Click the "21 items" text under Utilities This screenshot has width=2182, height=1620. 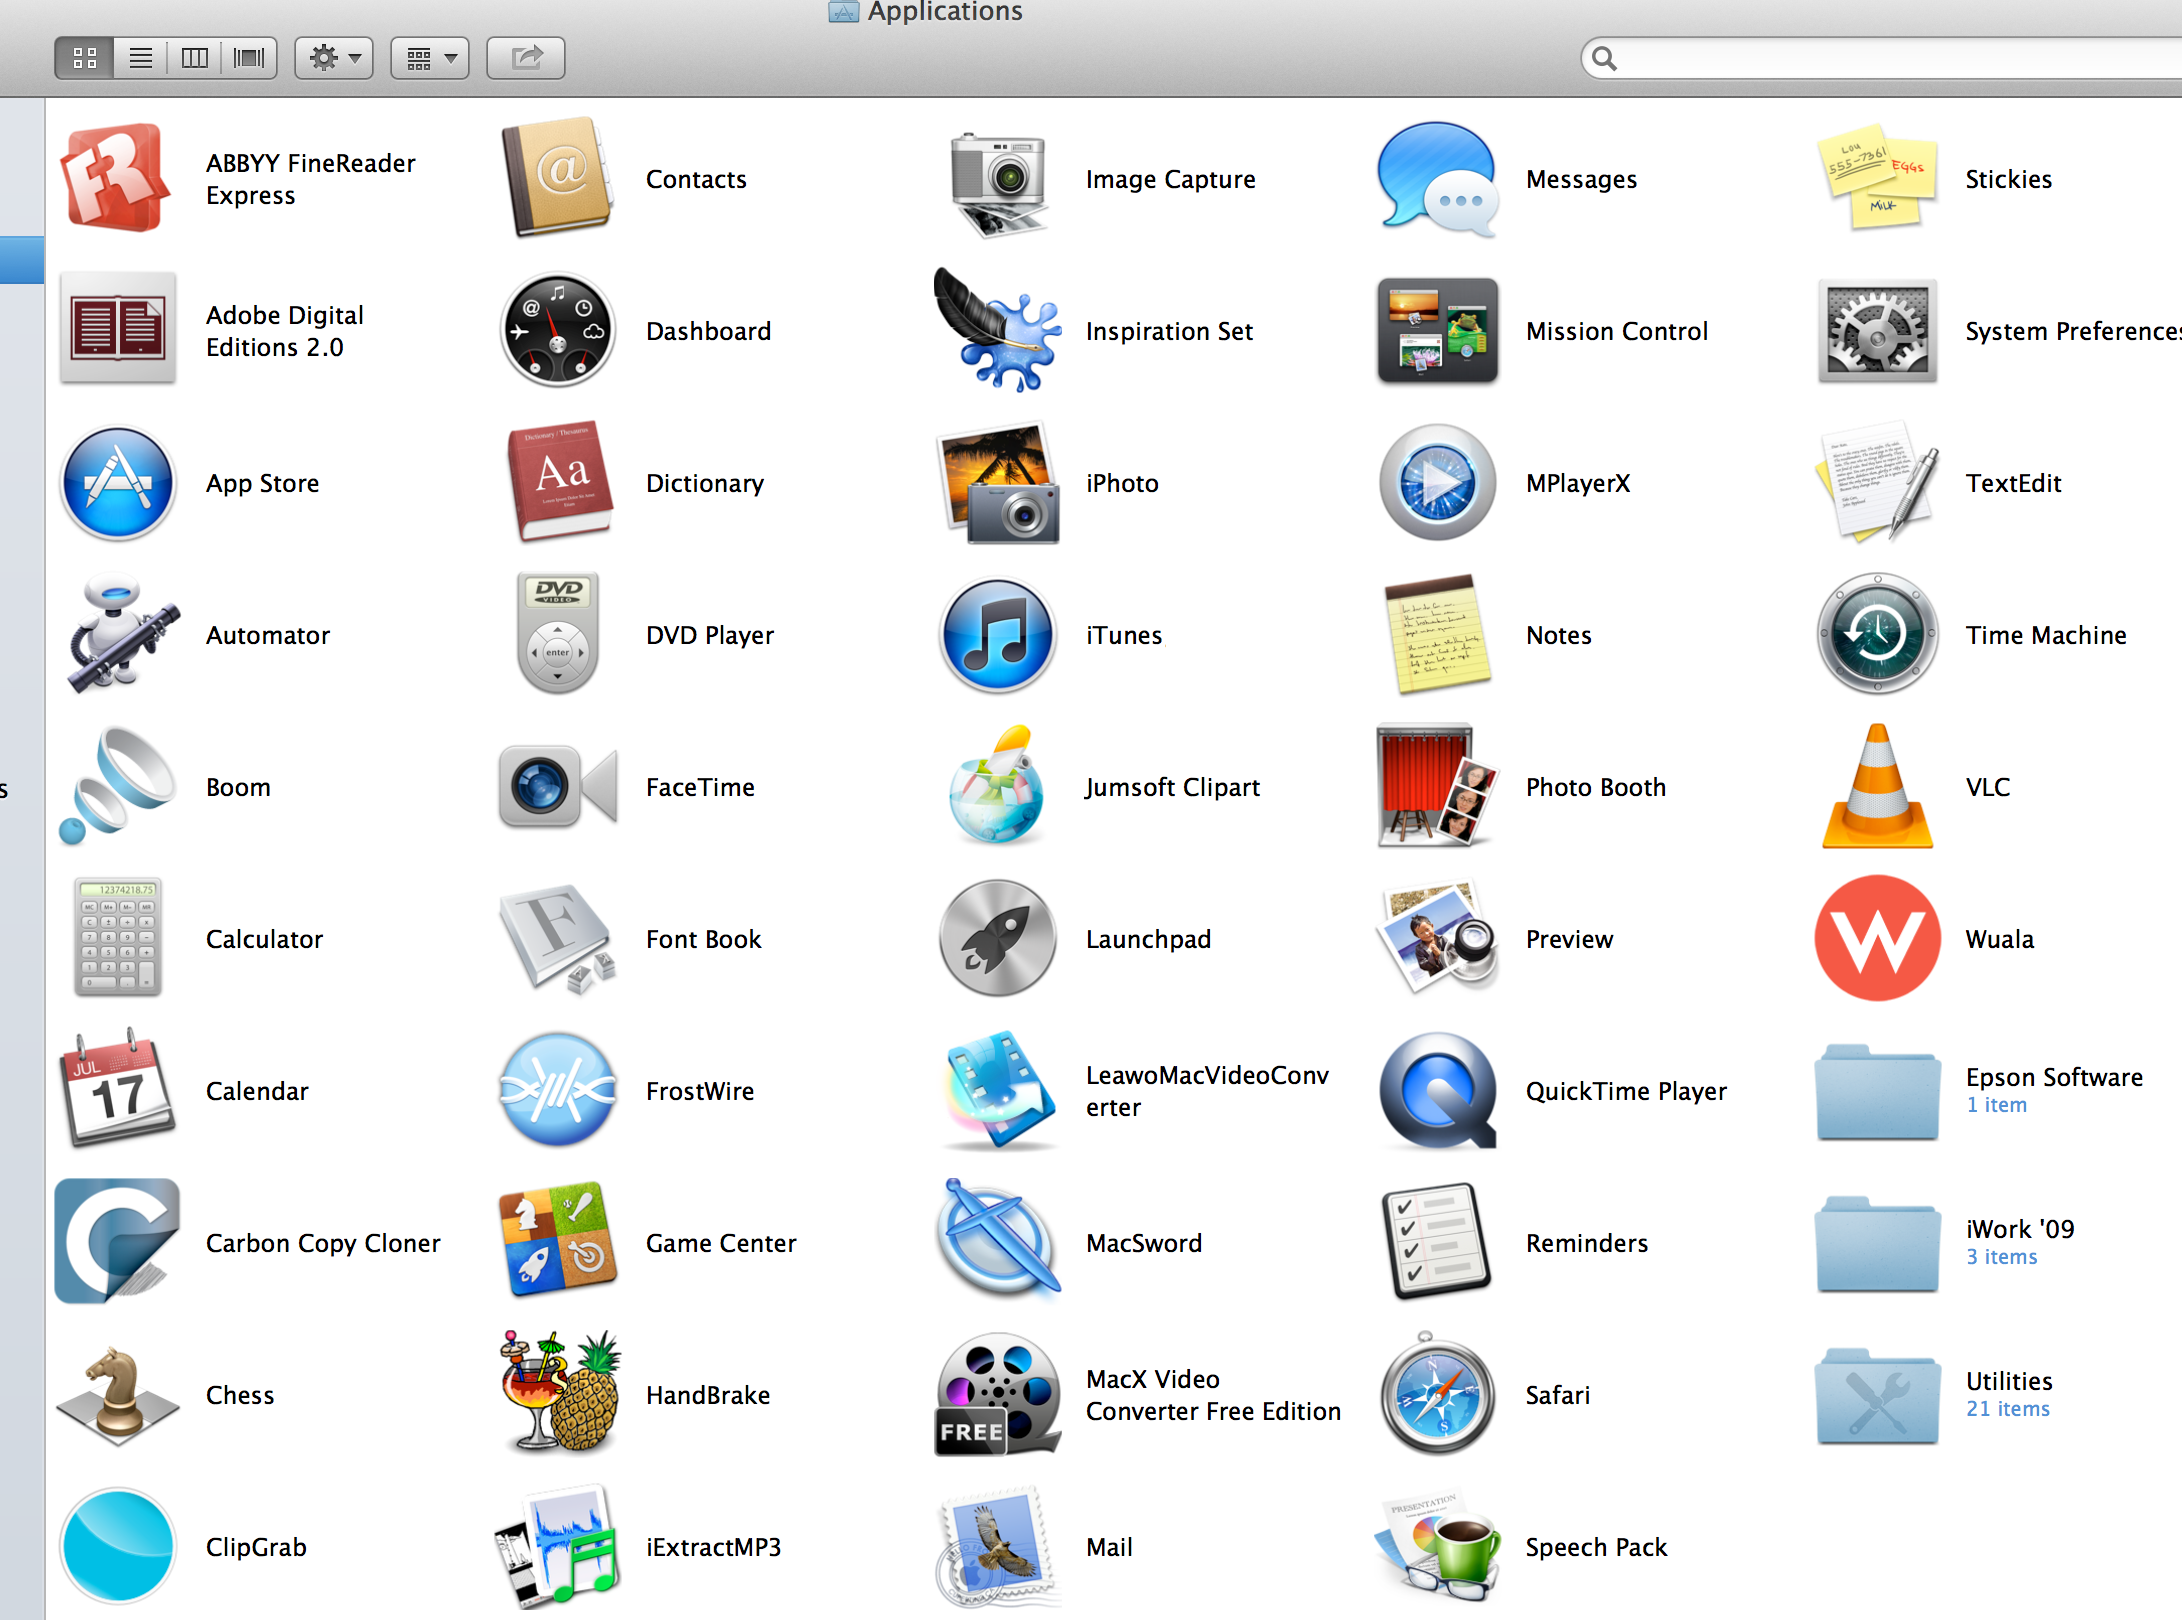click(x=2008, y=1409)
